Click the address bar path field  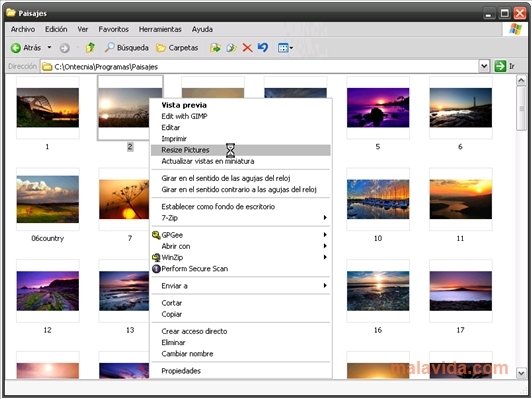coord(260,66)
